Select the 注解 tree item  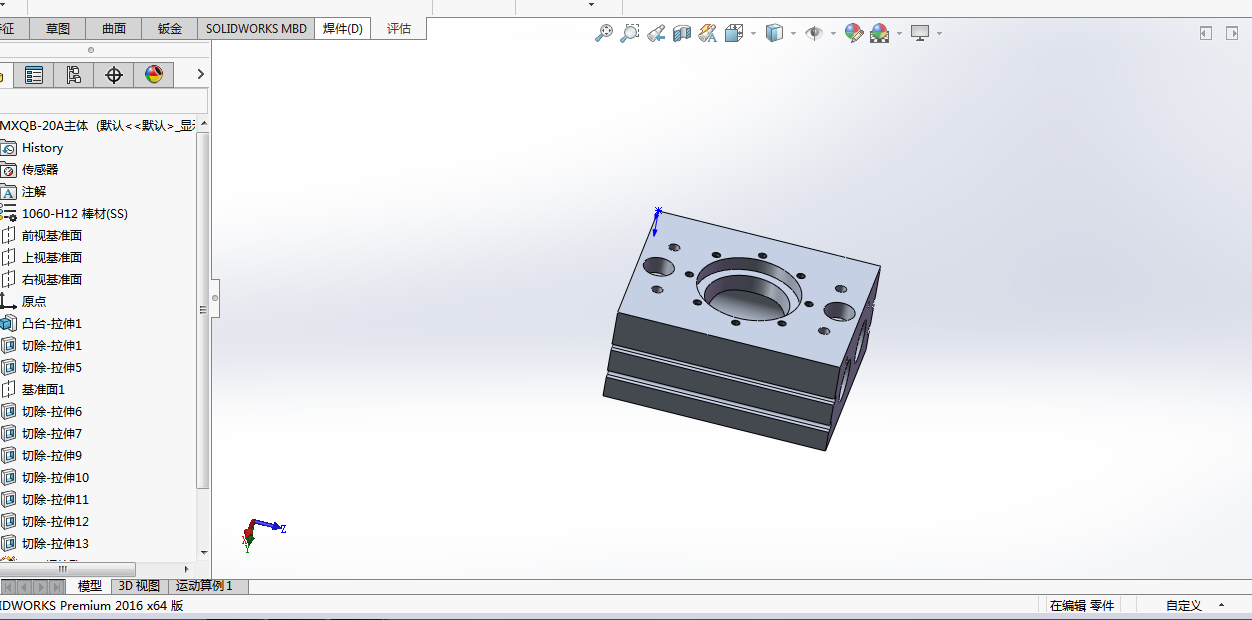coord(34,192)
